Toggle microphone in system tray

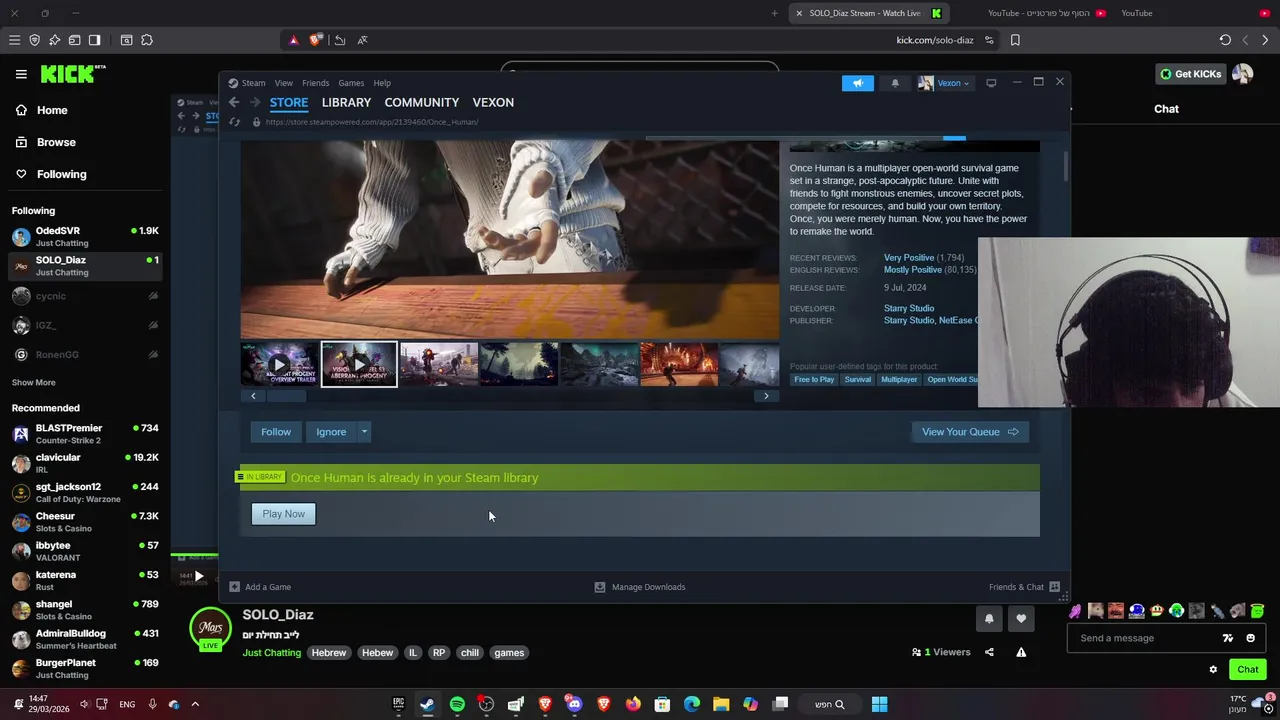click(152, 704)
